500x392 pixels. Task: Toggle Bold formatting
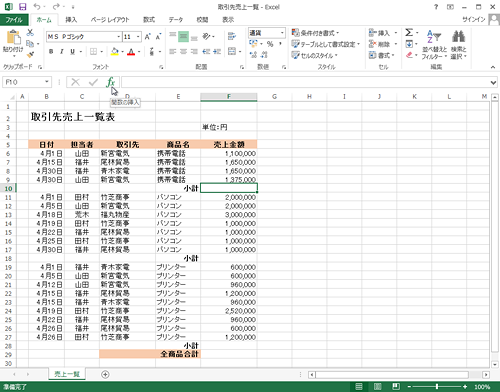[51, 52]
